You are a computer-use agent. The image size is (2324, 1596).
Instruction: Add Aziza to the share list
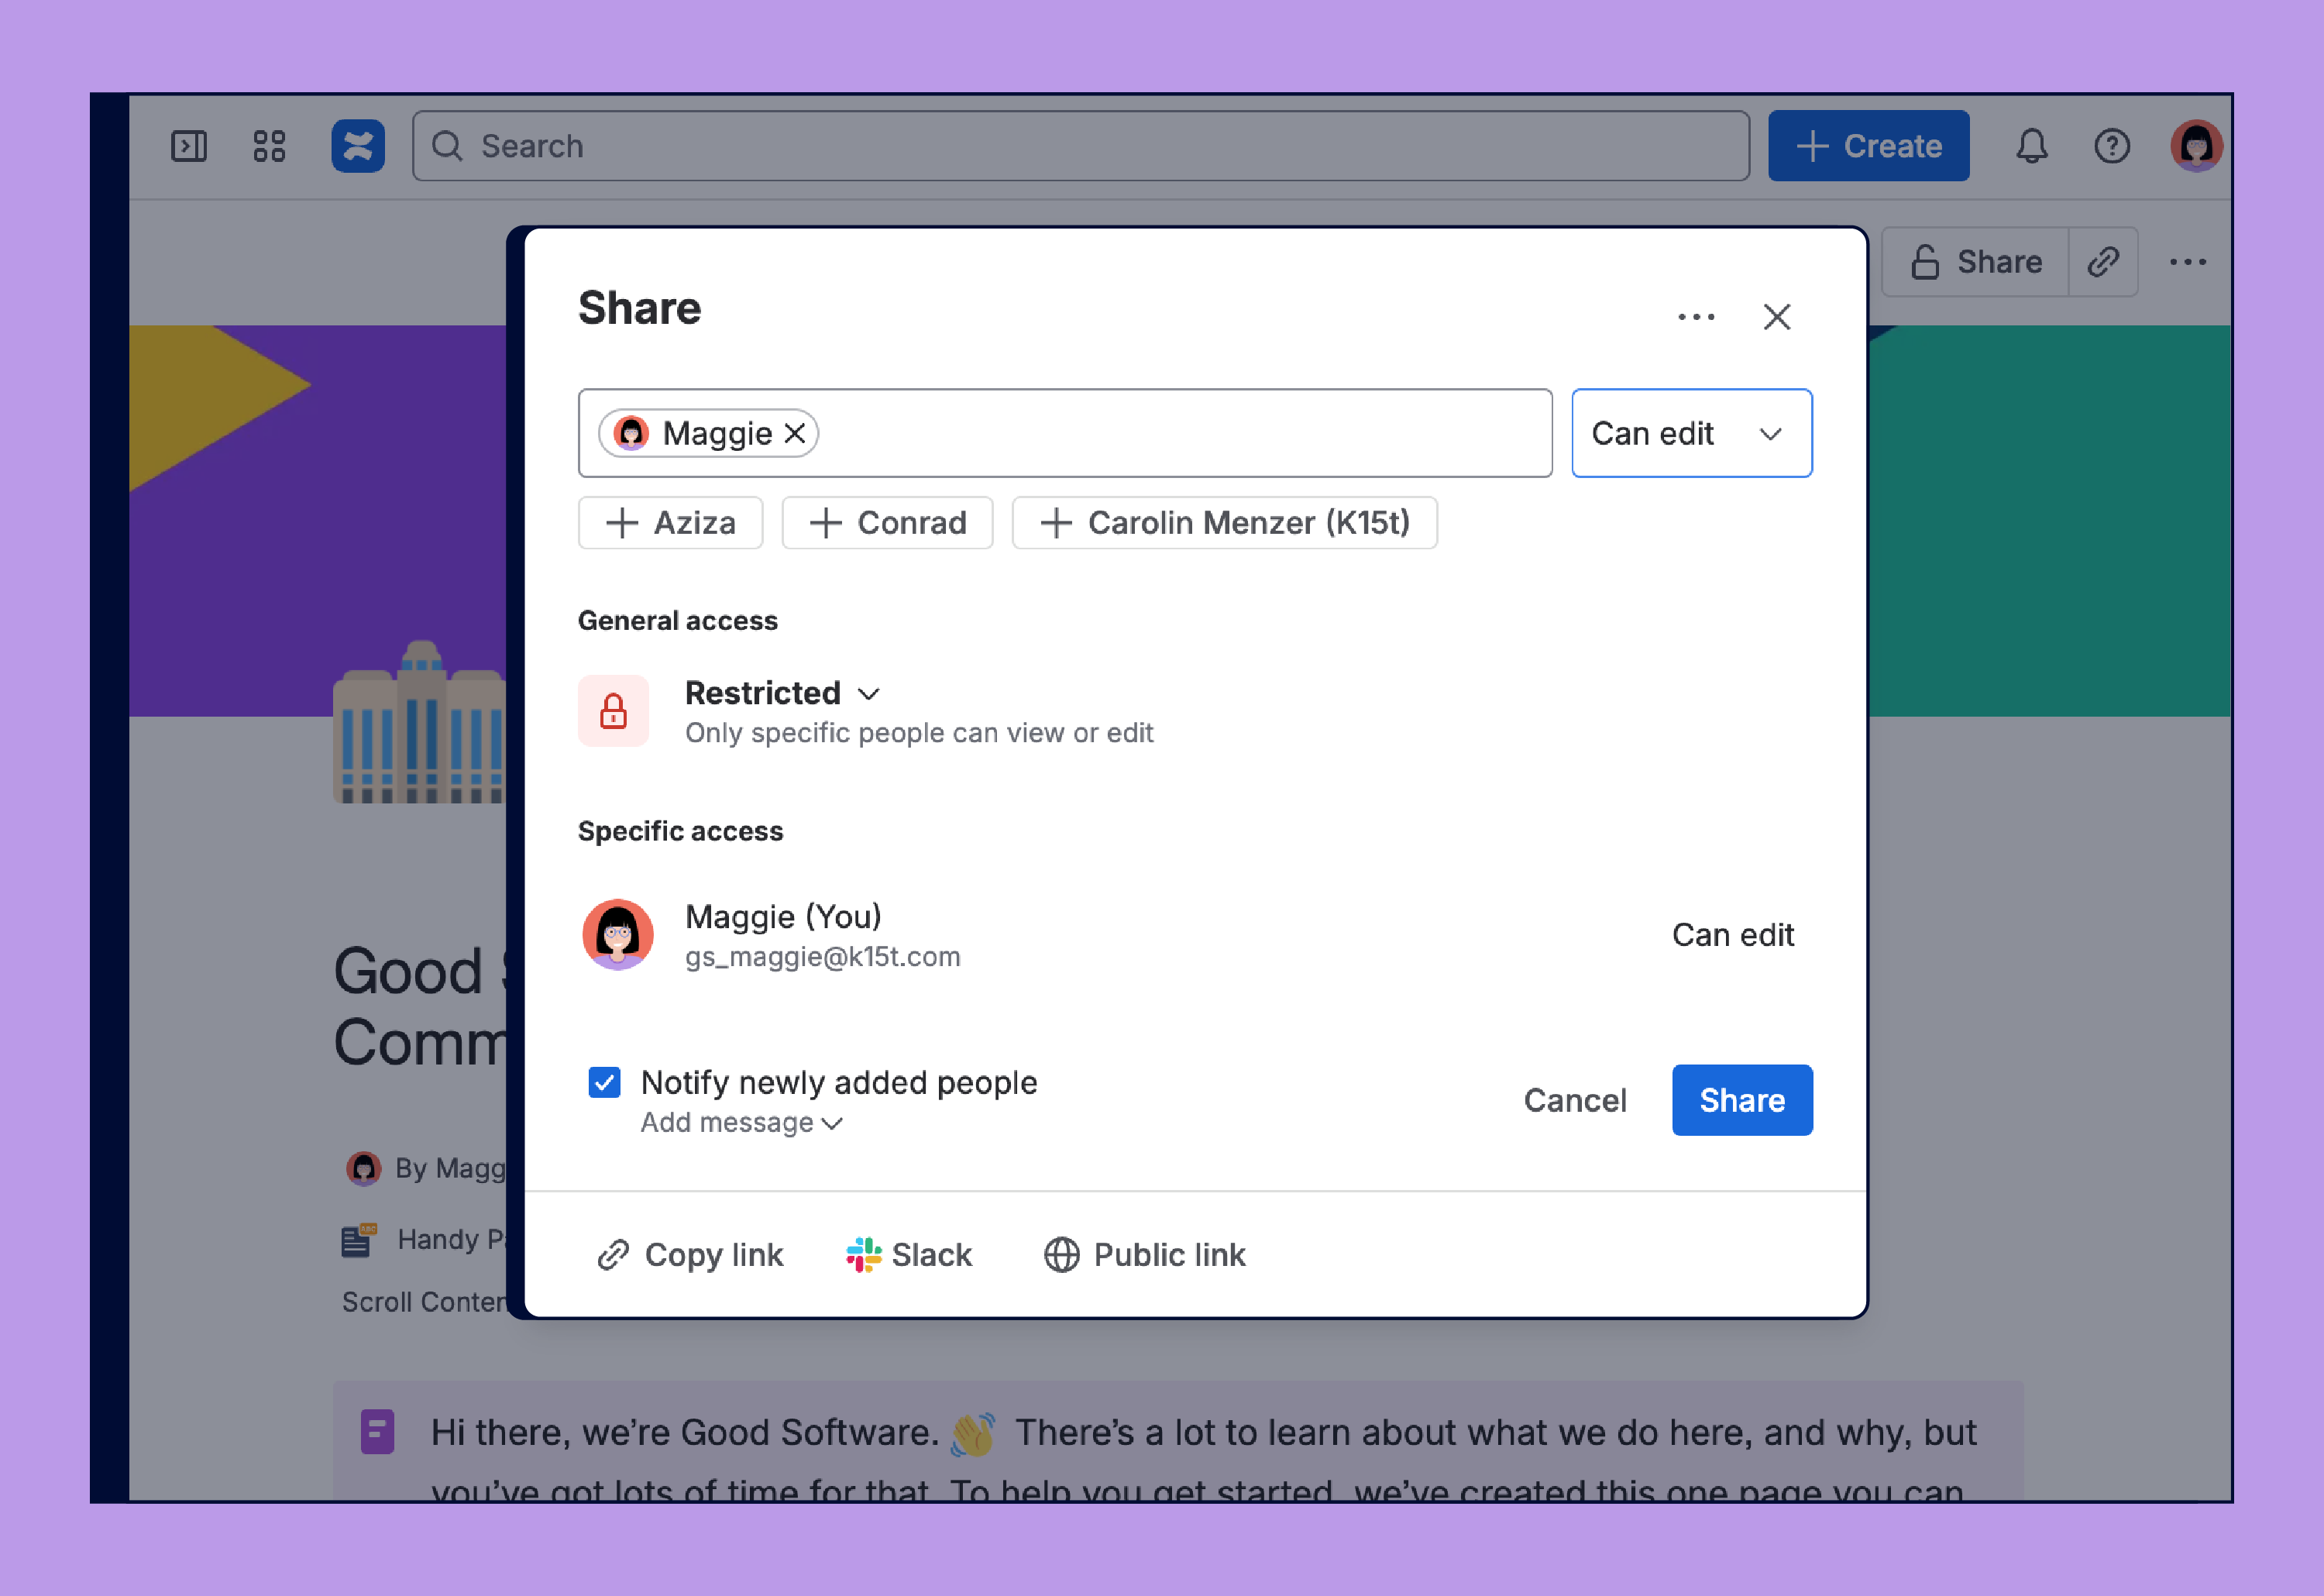coord(670,522)
